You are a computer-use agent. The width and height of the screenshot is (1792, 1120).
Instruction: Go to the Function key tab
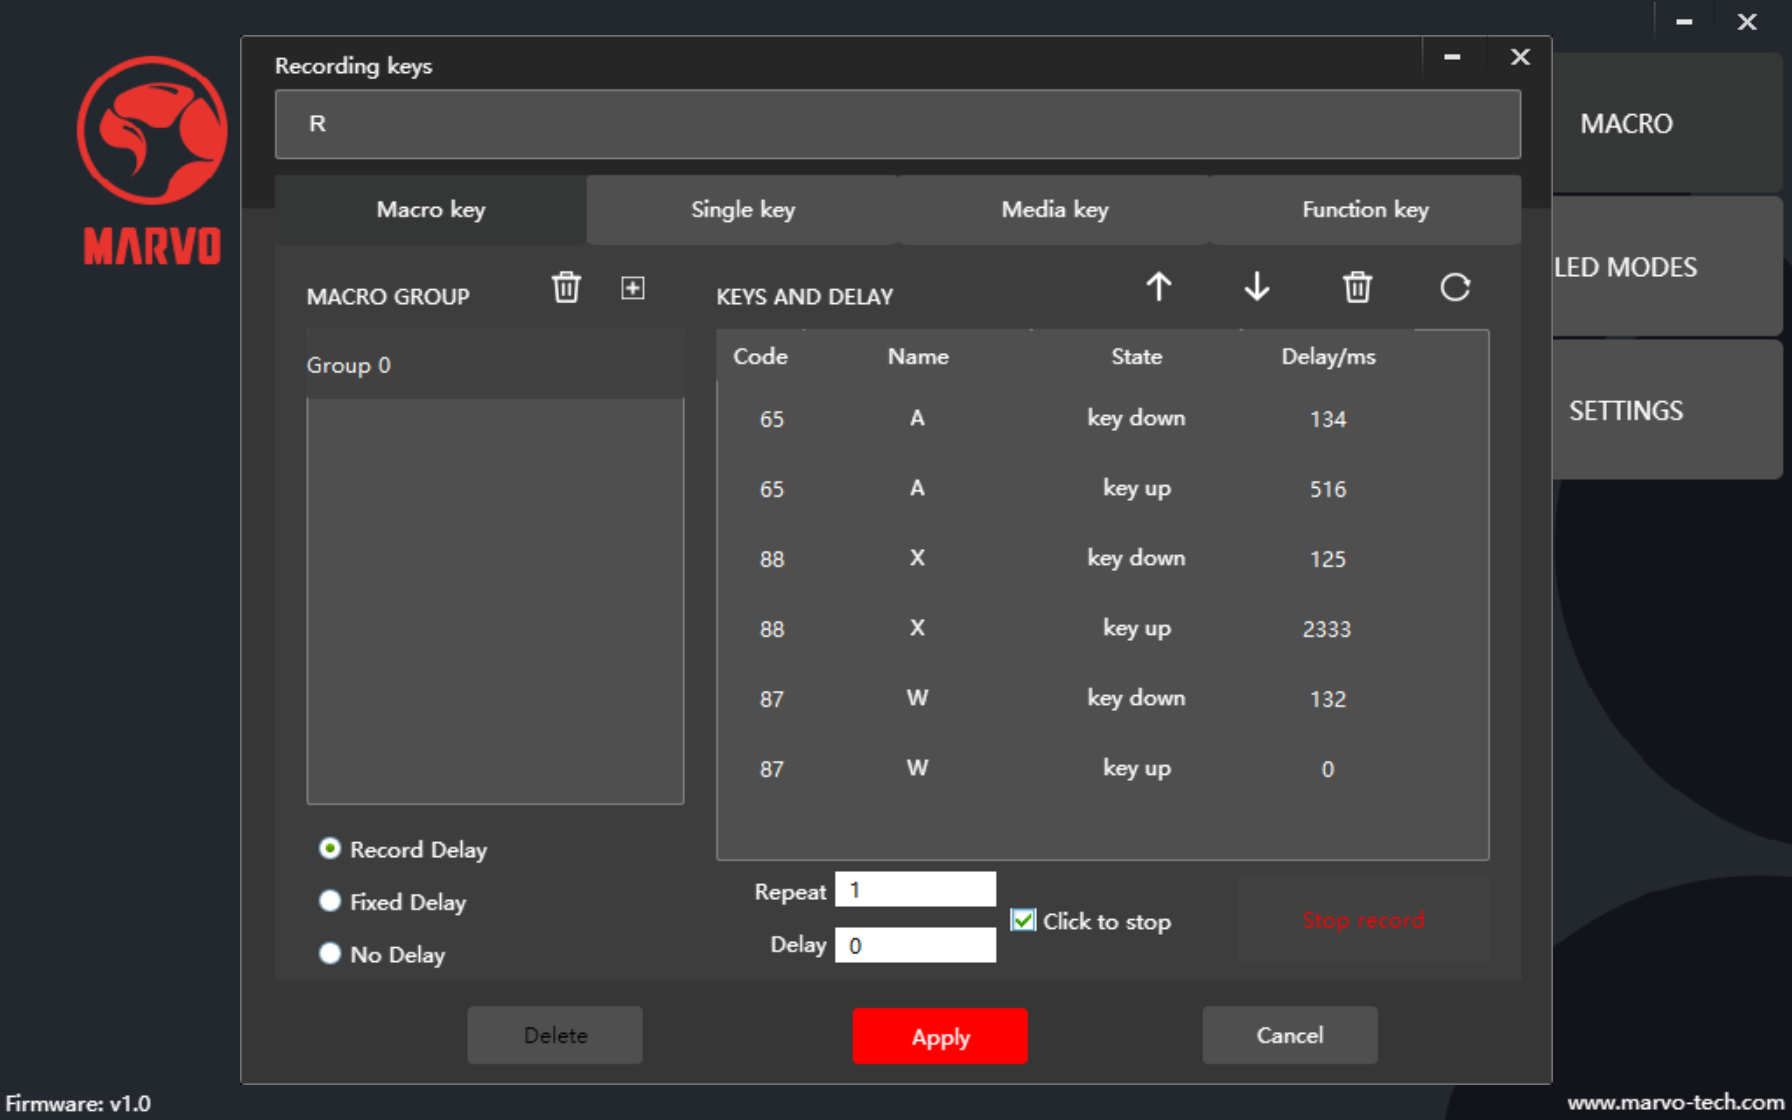pos(1364,210)
